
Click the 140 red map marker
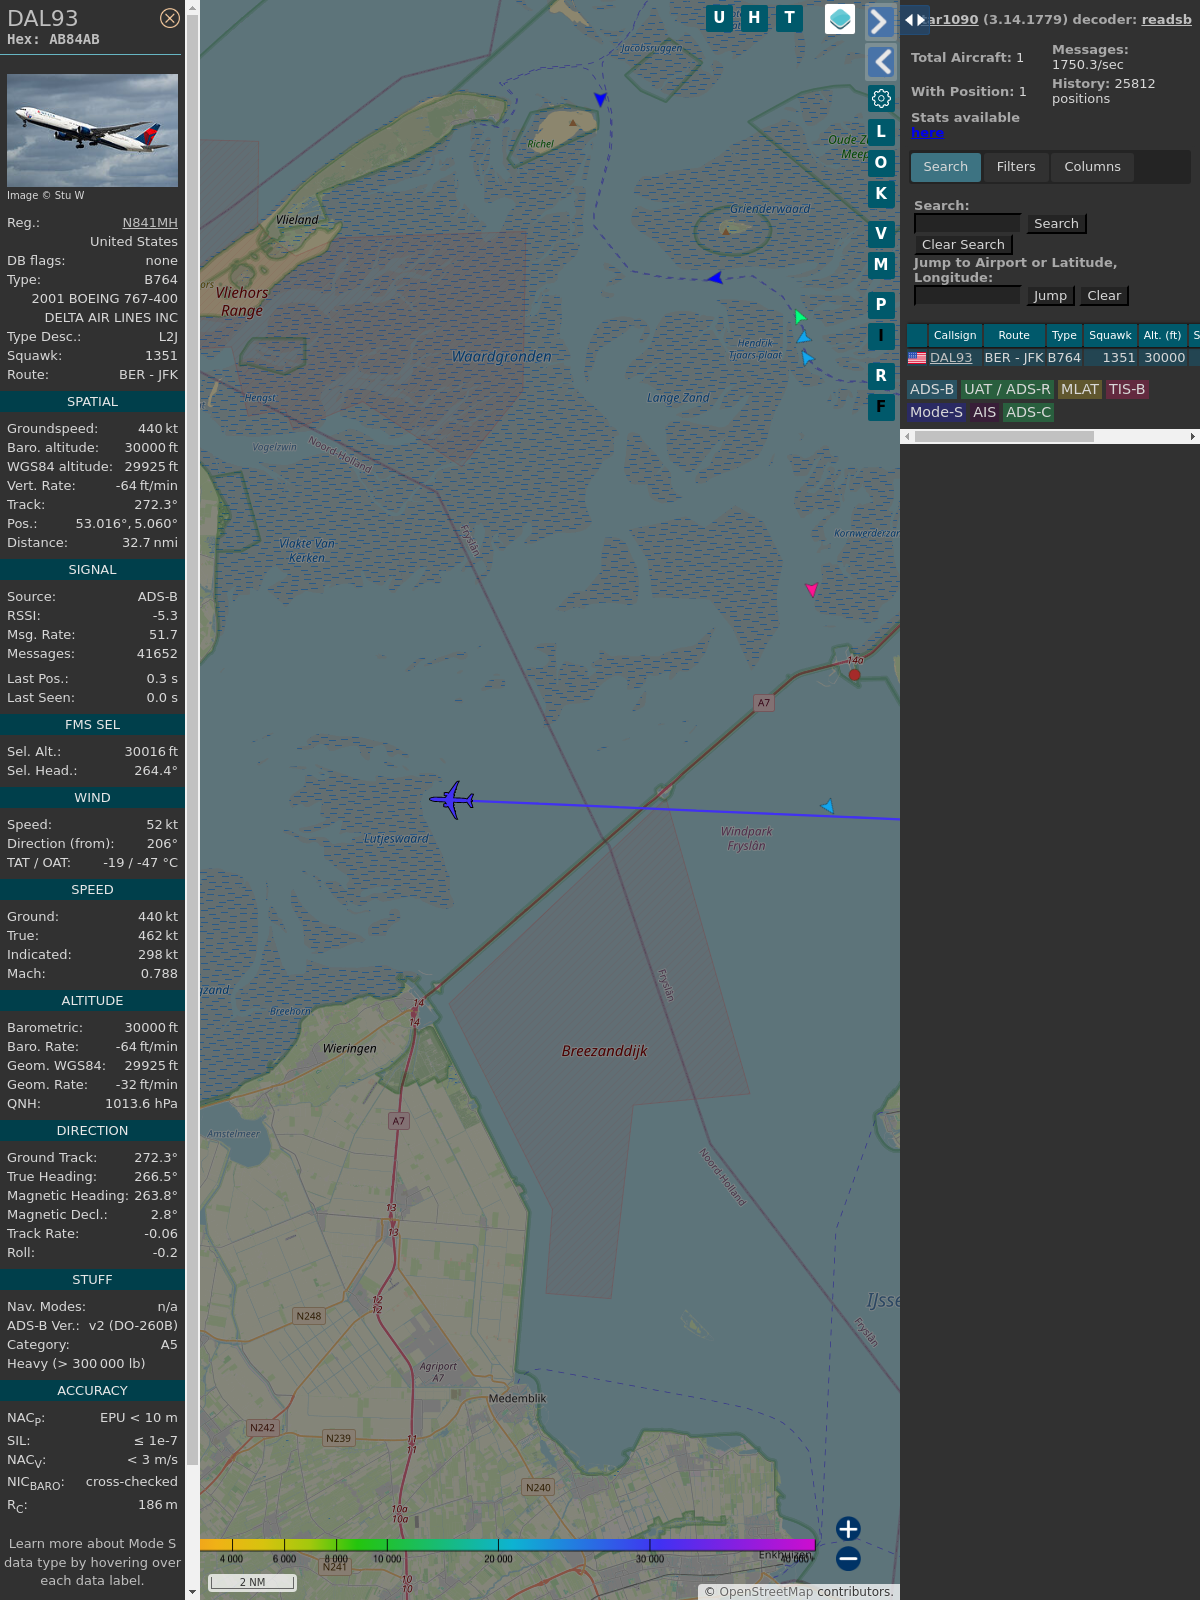[854, 674]
